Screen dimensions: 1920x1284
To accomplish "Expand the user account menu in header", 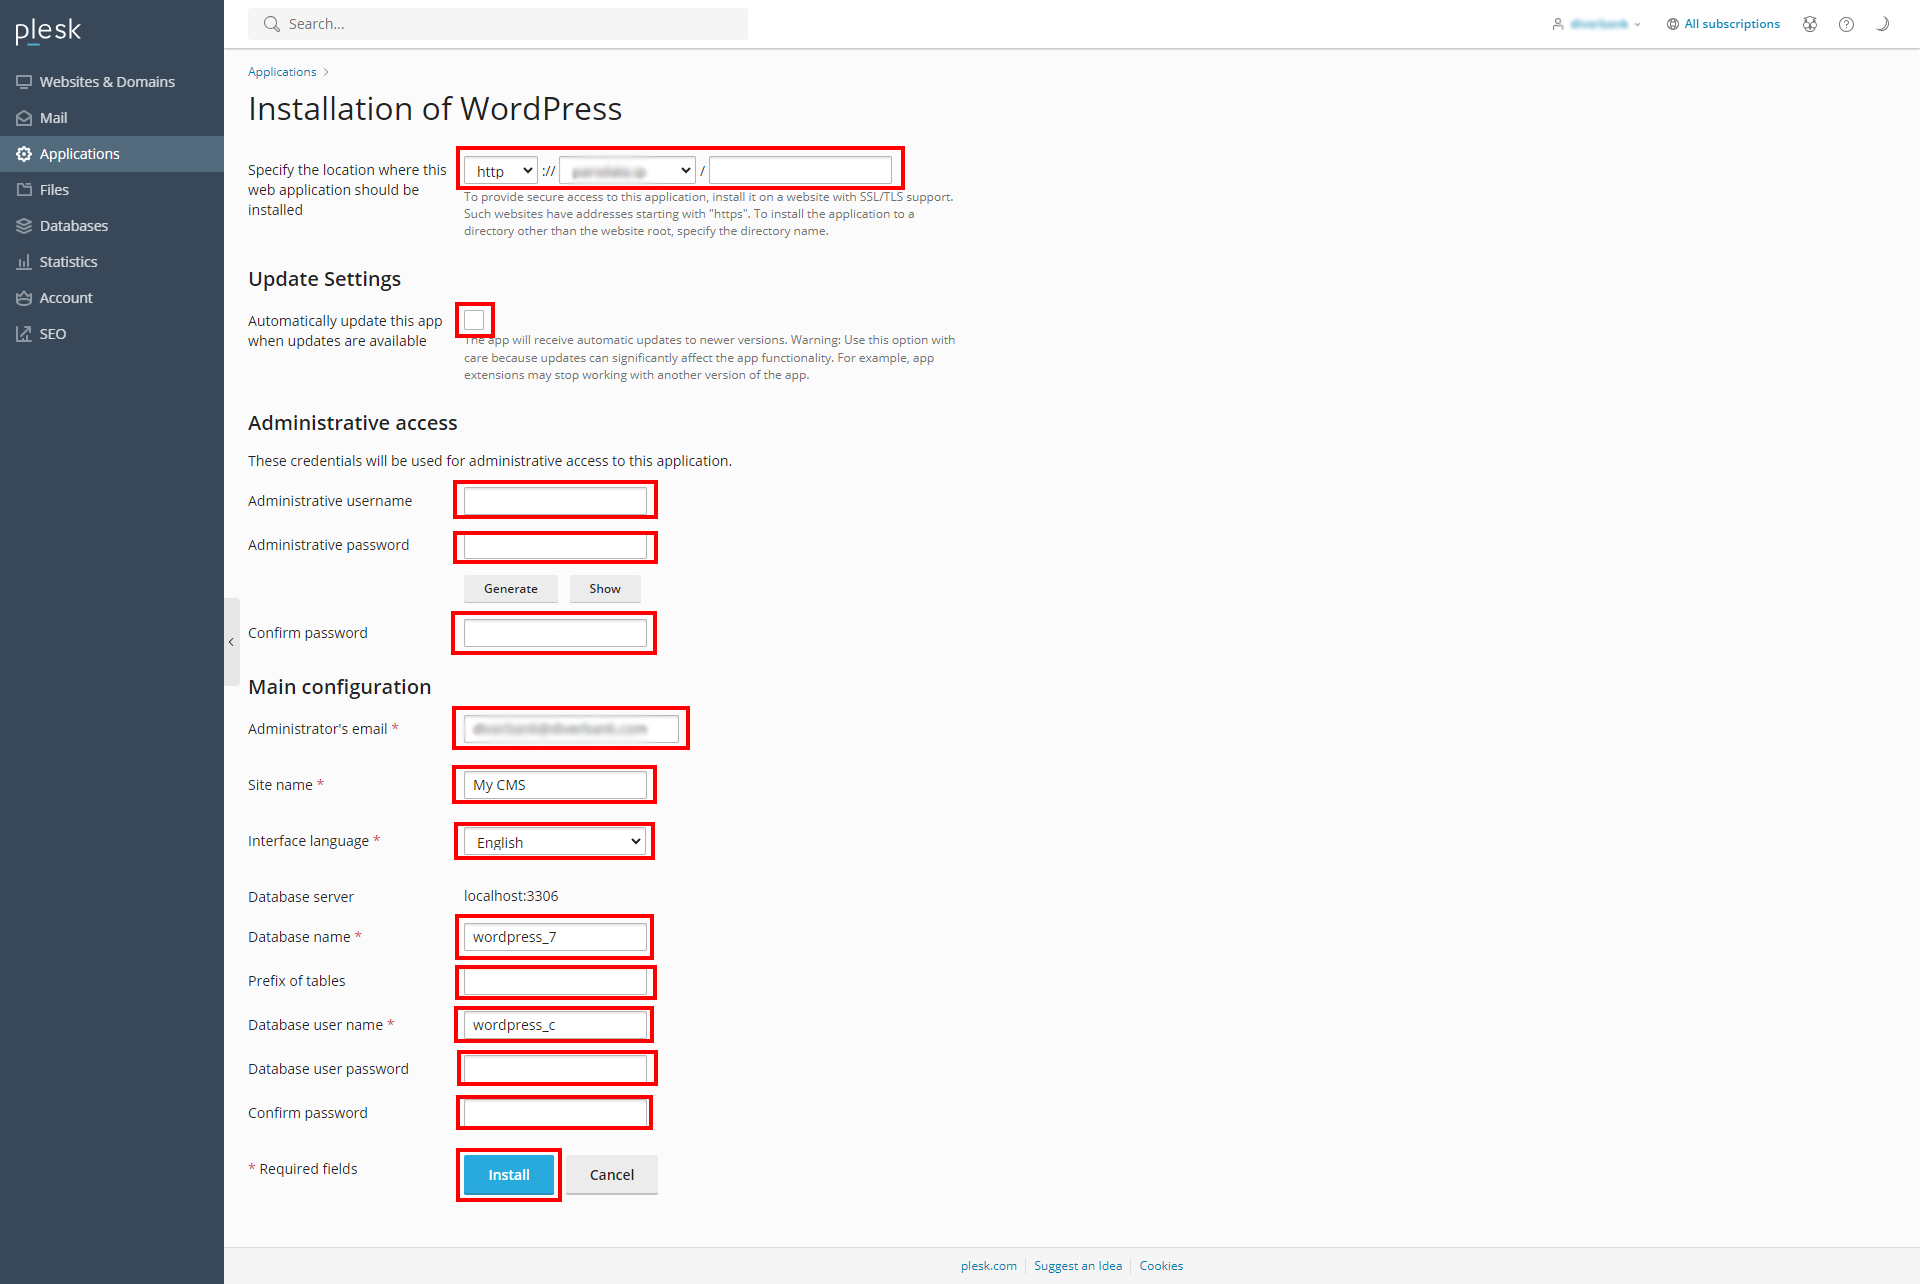I will (1606, 24).
